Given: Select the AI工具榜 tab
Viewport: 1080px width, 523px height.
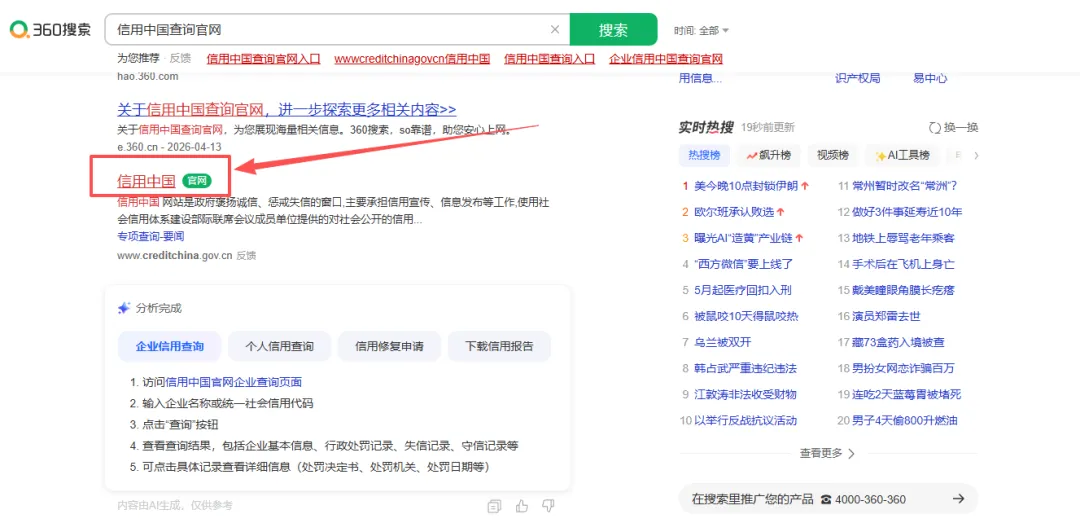Looking at the screenshot, I should 902,156.
